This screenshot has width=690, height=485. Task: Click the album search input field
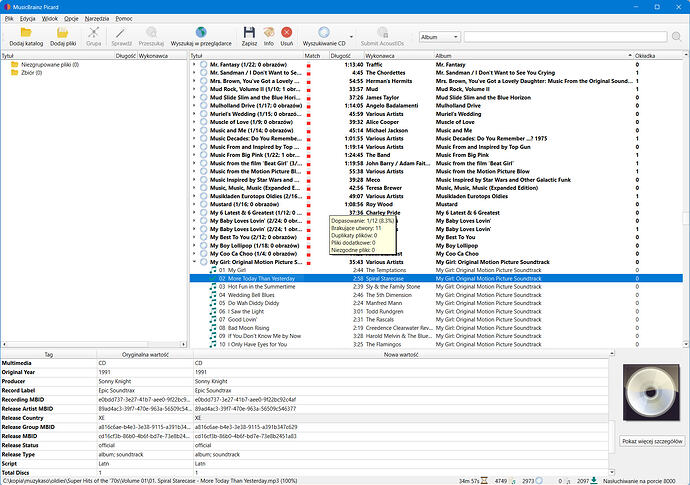click(x=565, y=37)
